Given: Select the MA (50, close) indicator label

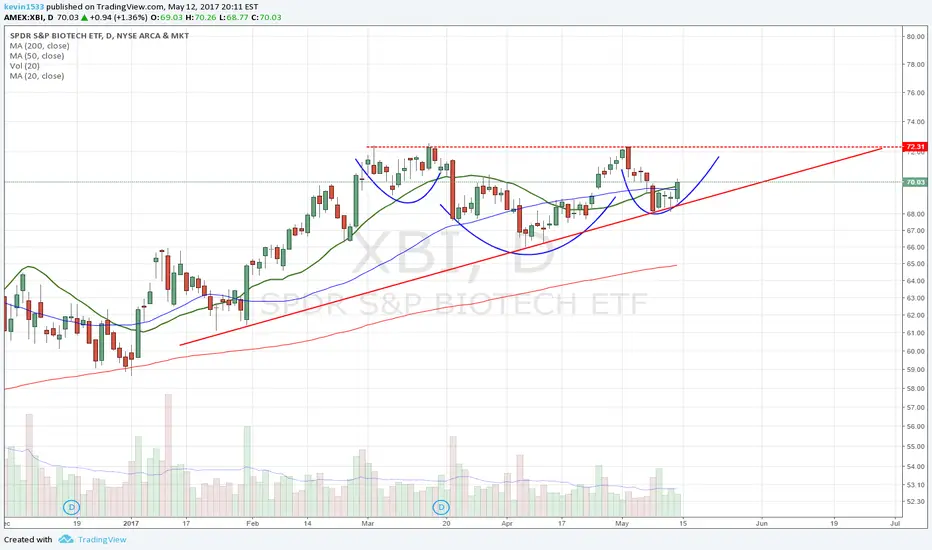Looking at the screenshot, I should point(37,56).
